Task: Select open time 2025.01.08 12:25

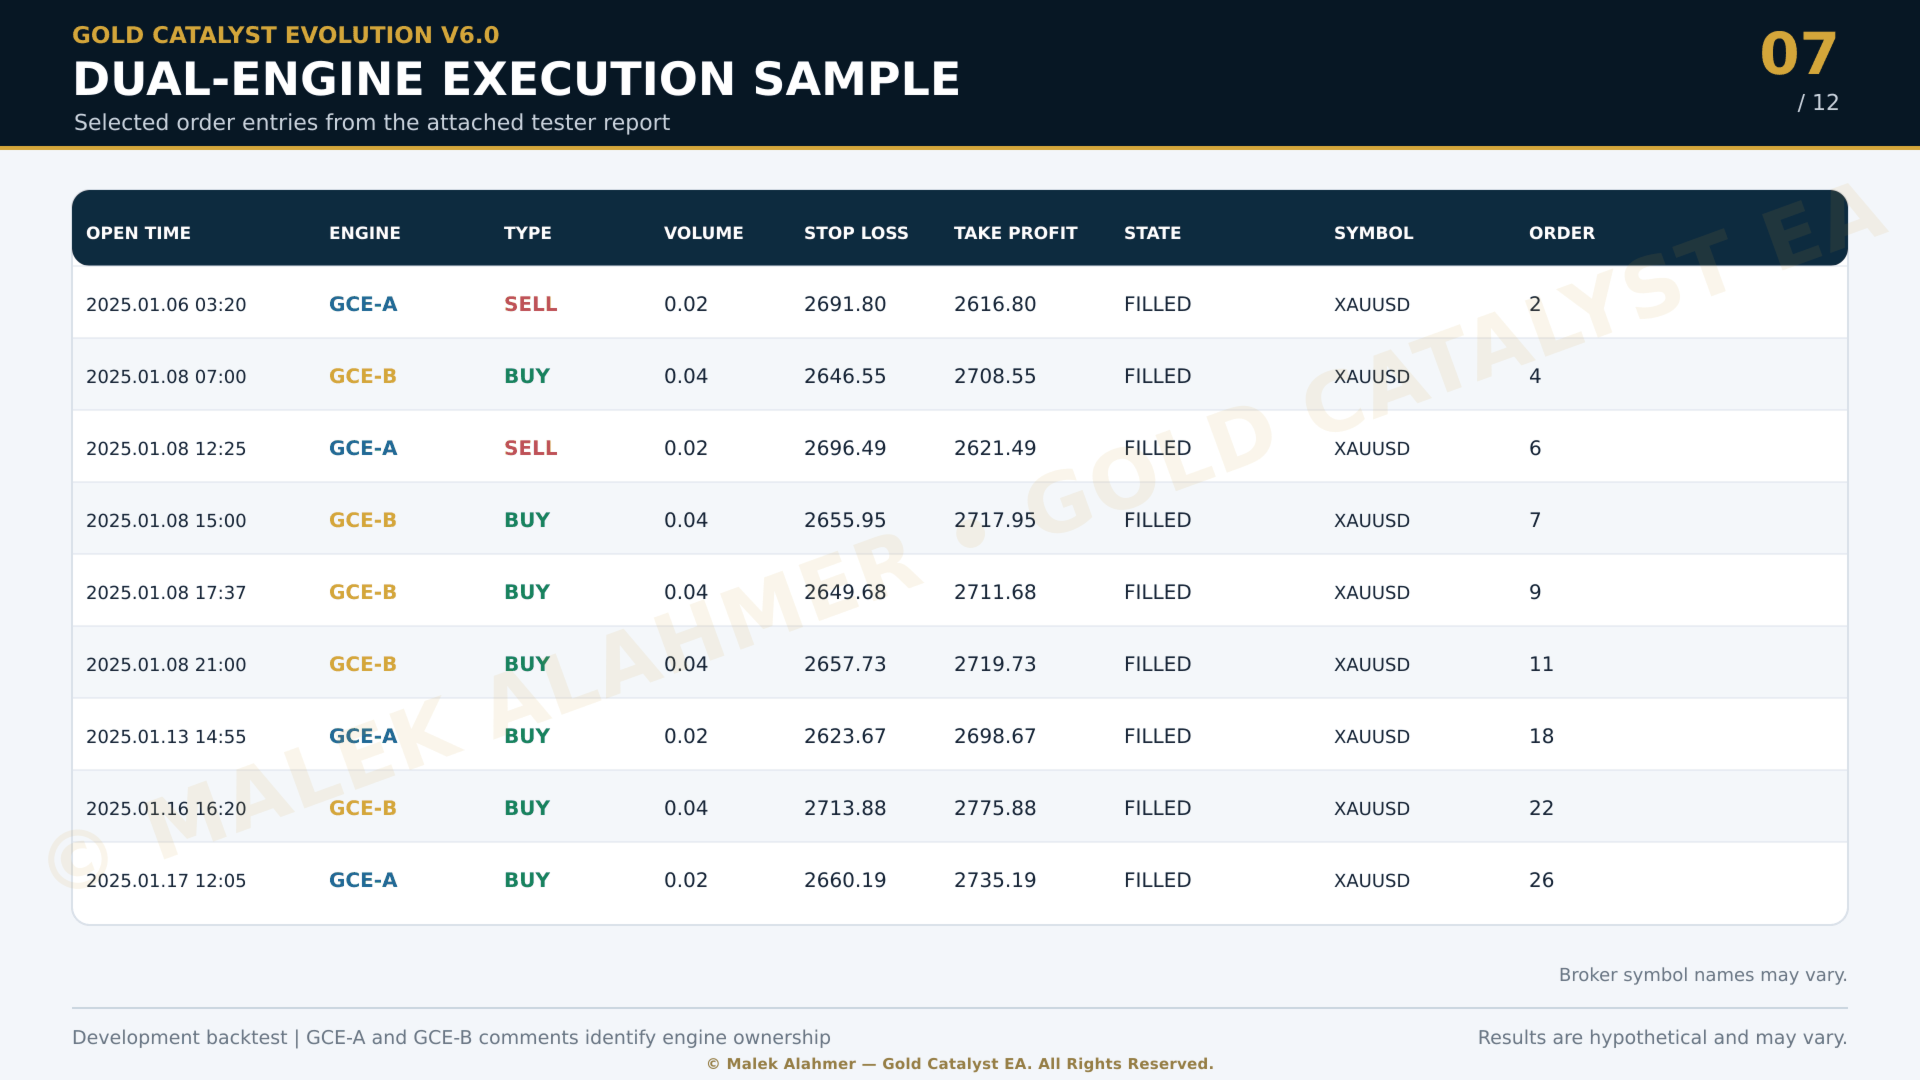Action: [166, 449]
